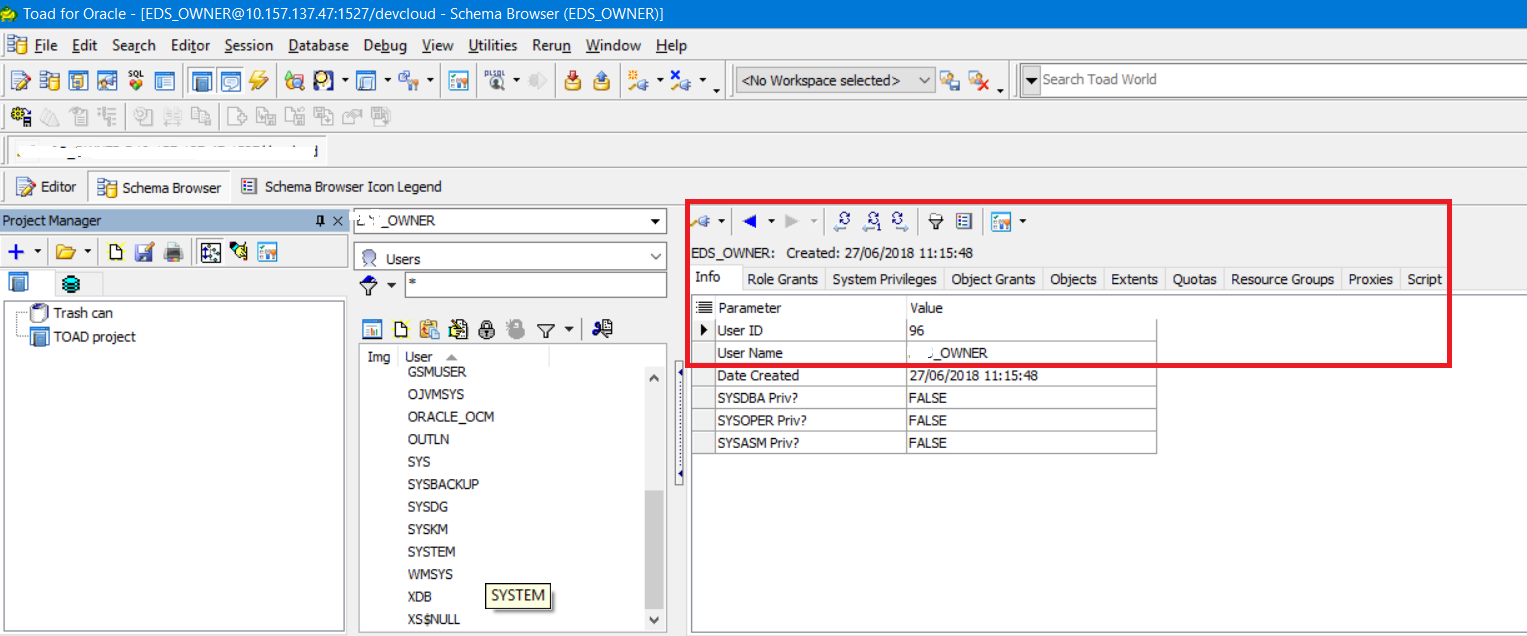Open the PL/SQL debugger search icon
This screenshot has height=636, width=1527.
pos(496,80)
